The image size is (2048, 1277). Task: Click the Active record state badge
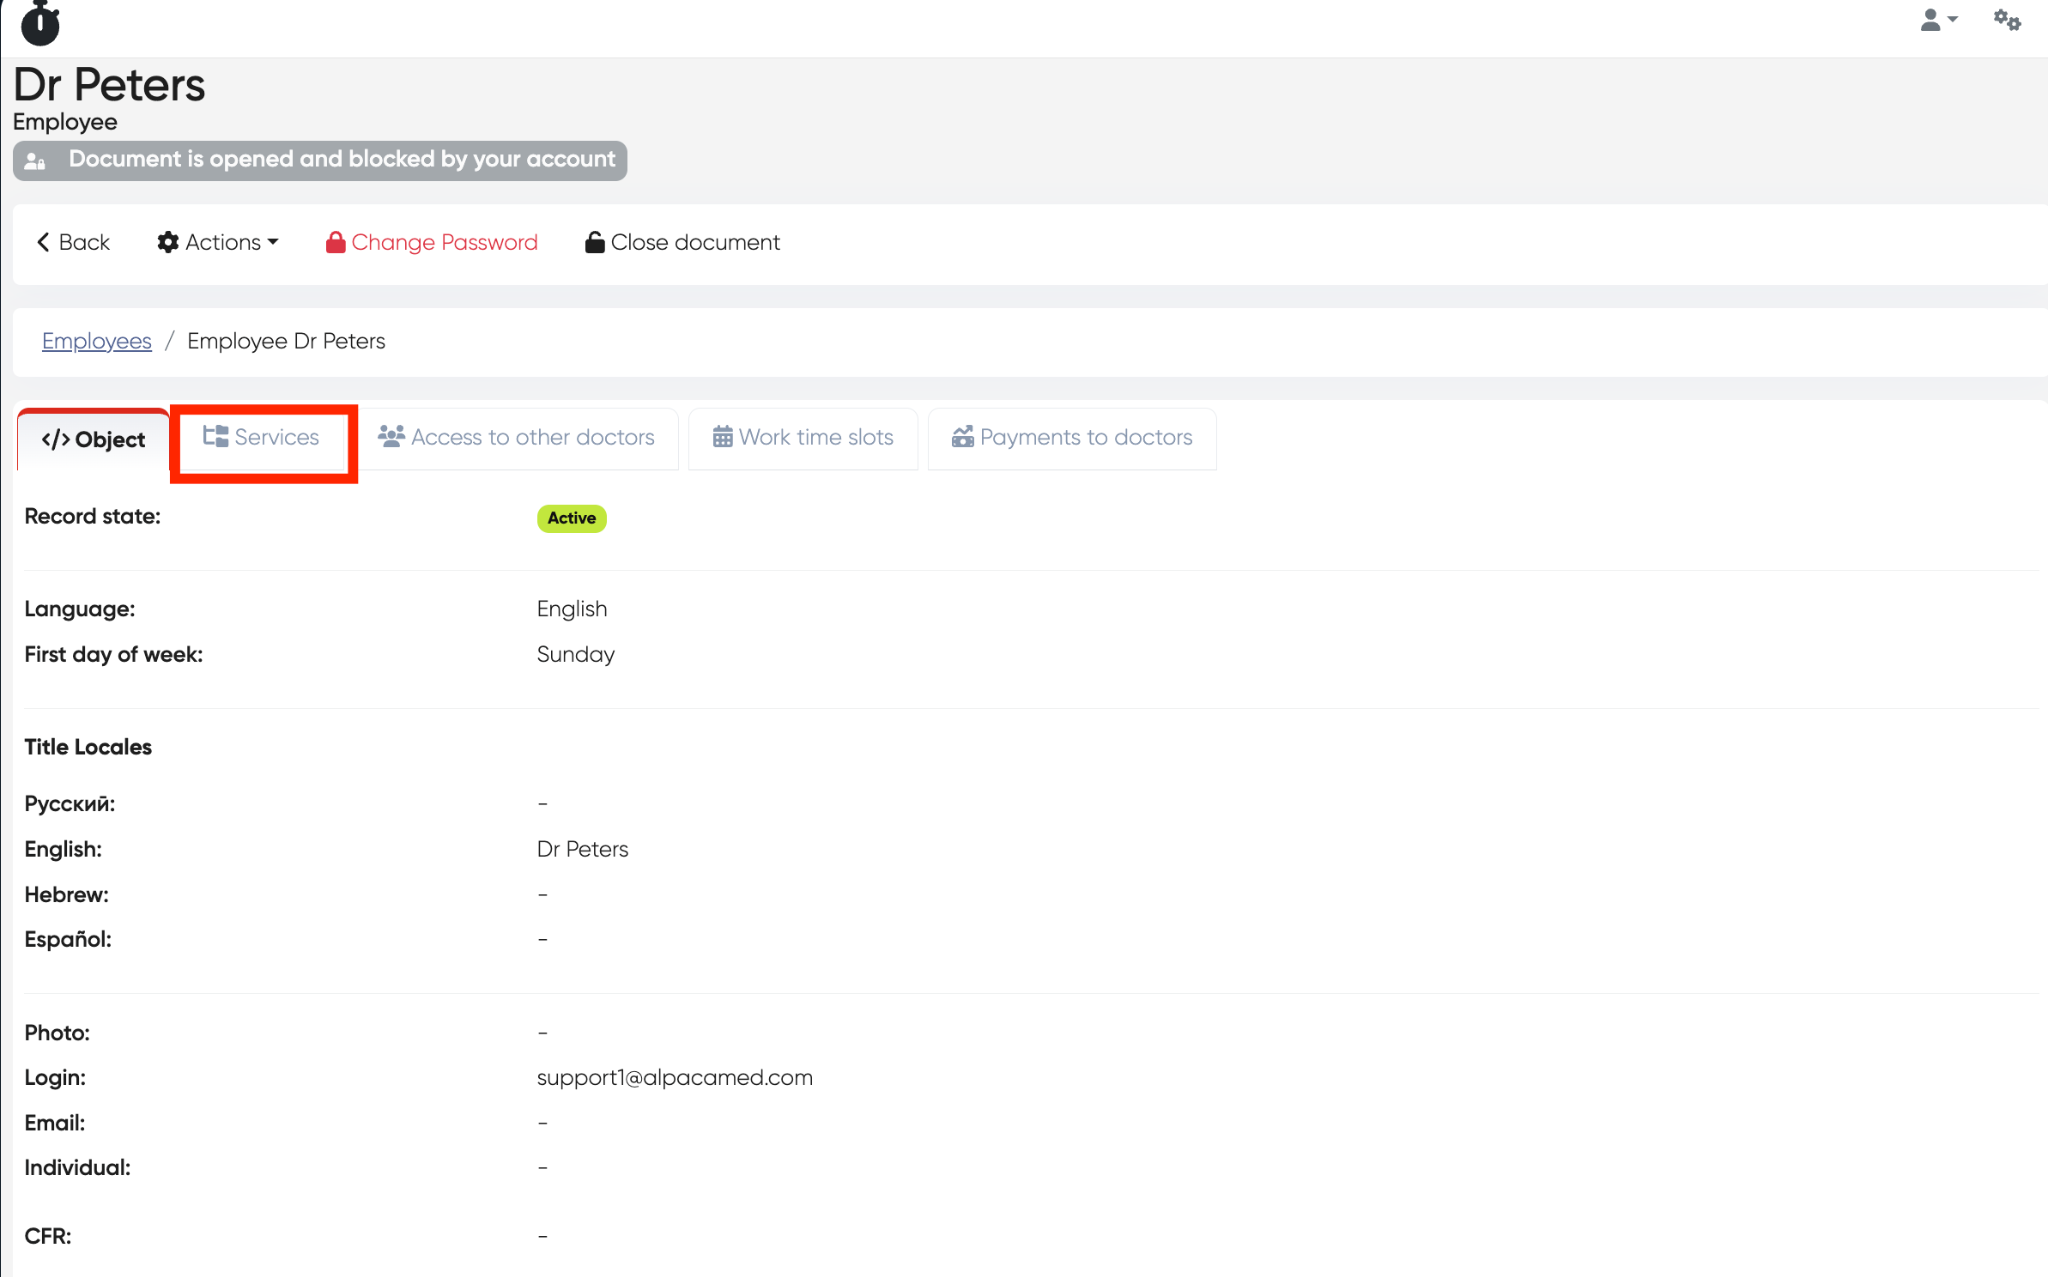(x=571, y=518)
